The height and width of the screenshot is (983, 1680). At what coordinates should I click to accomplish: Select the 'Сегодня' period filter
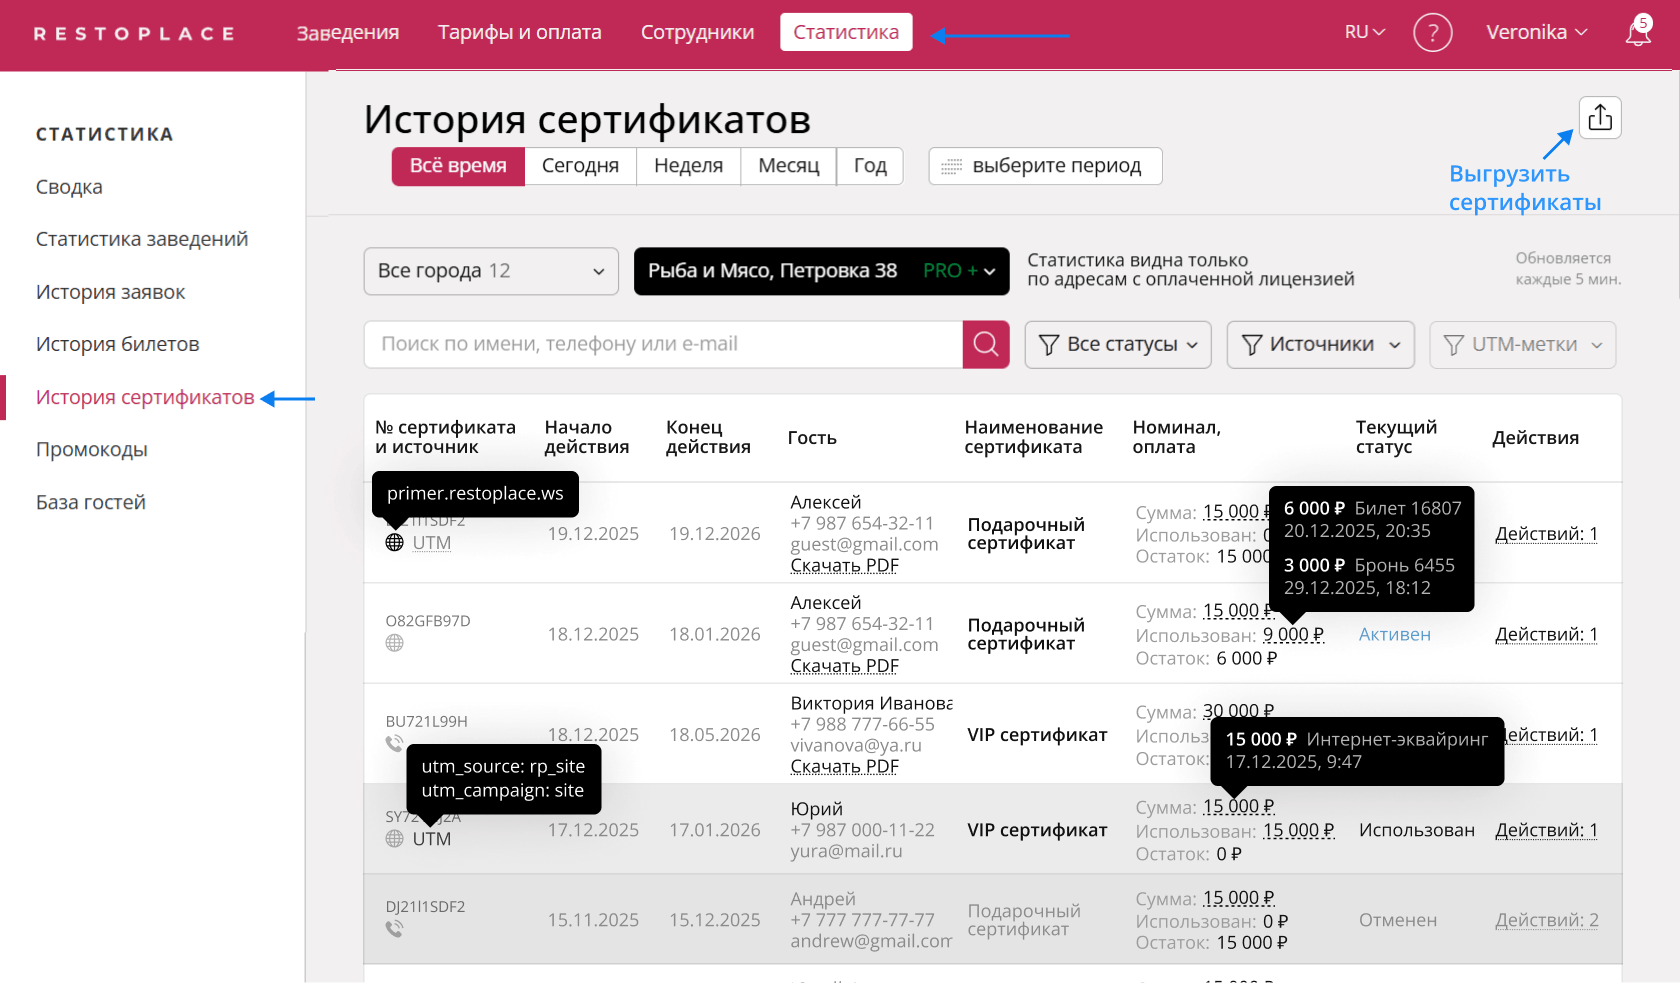click(580, 166)
